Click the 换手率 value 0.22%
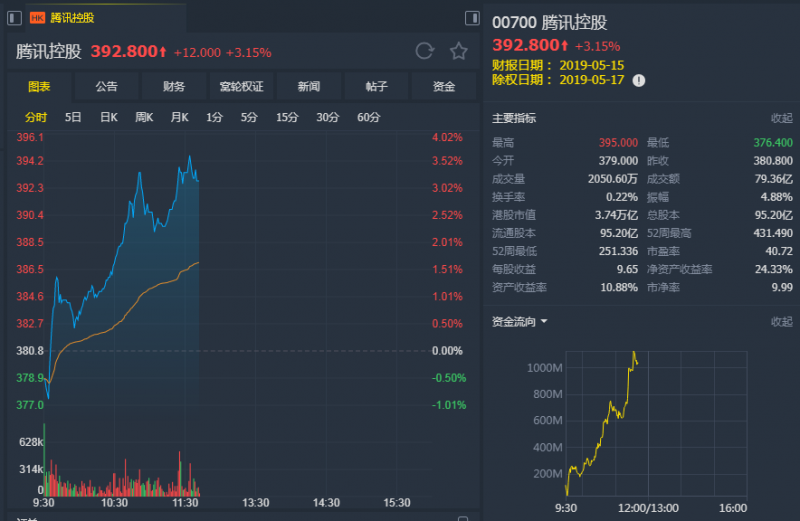The height and width of the screenshot is (521, 800). [622, 197]
